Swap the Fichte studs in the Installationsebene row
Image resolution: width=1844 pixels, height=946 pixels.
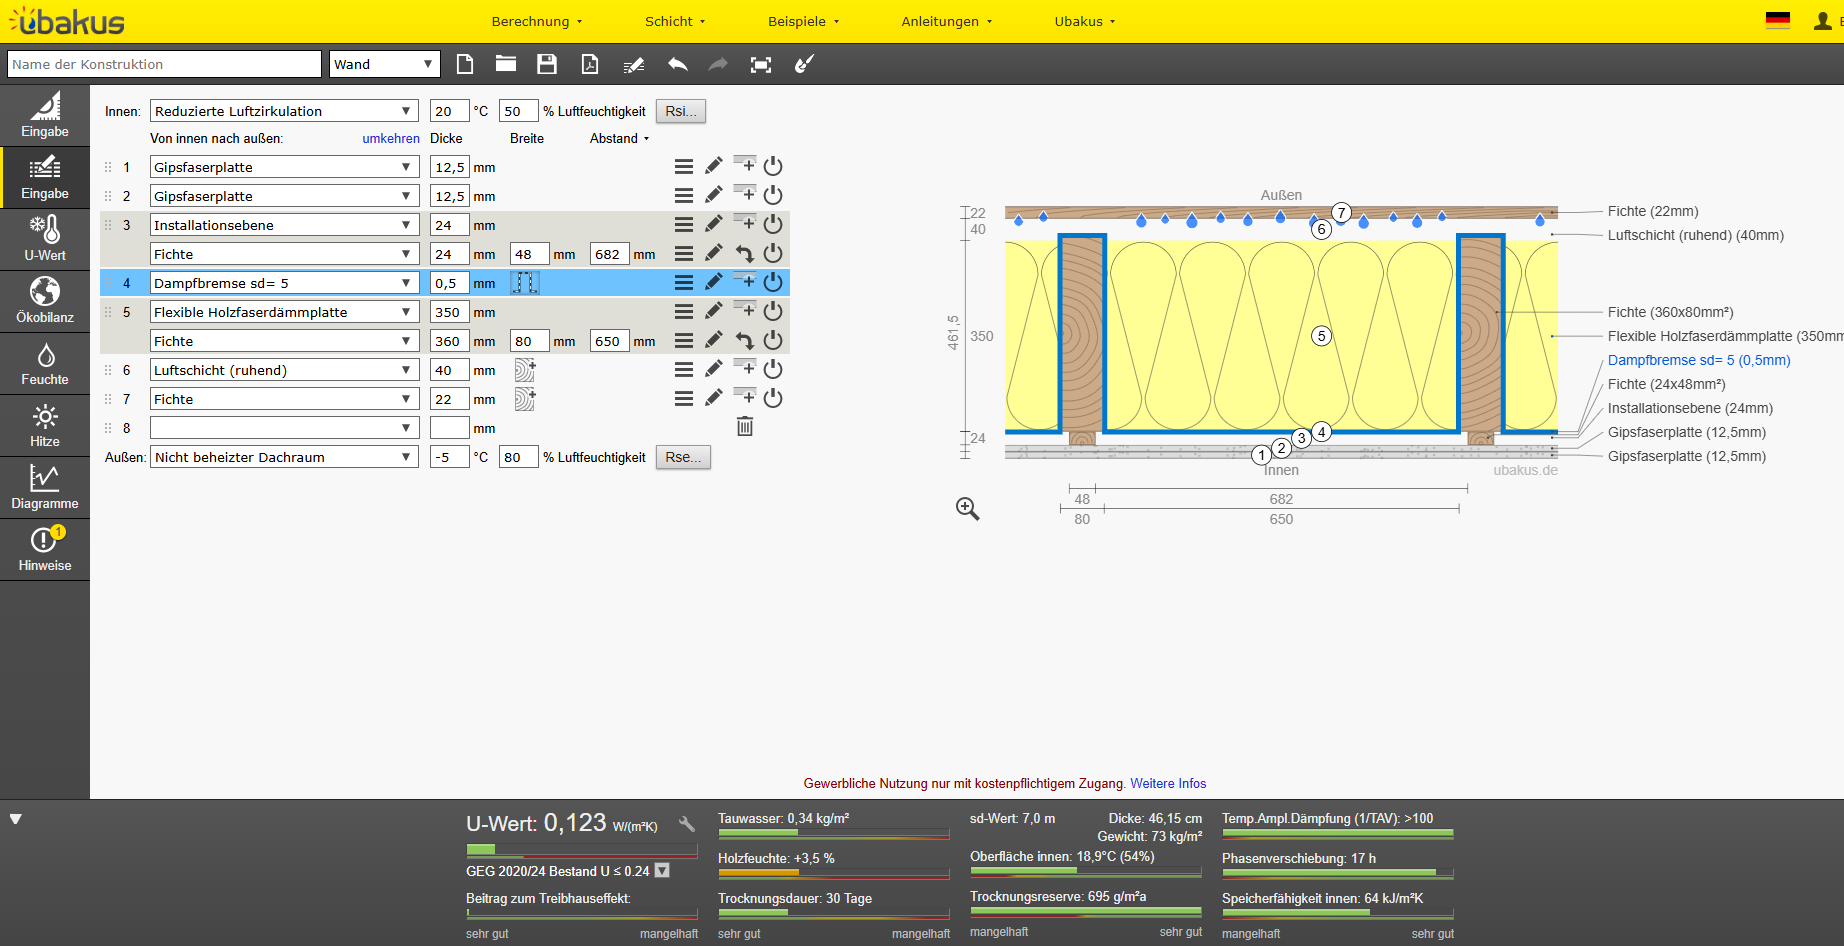coord(744,254)
